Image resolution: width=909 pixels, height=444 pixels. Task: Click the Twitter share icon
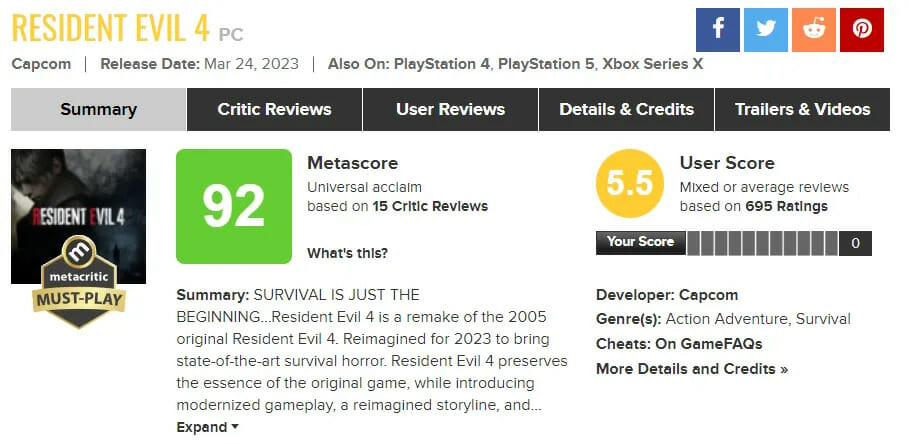pyautogui.click(x=766, y=29)
